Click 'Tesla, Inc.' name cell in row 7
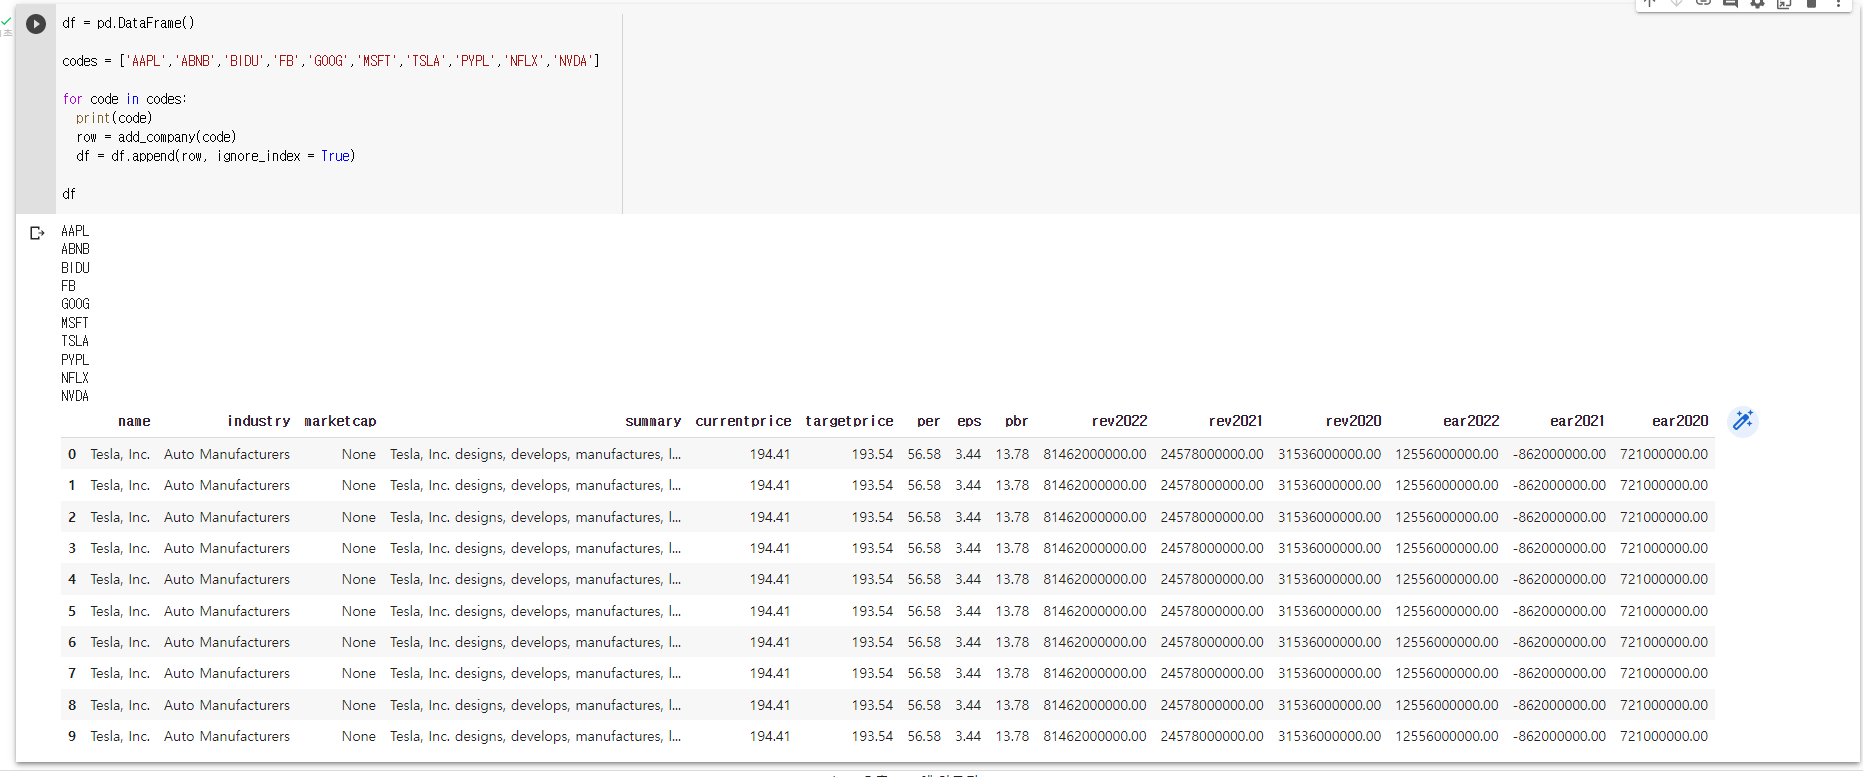The image size is (1863, 777). (x=120, y=673)
